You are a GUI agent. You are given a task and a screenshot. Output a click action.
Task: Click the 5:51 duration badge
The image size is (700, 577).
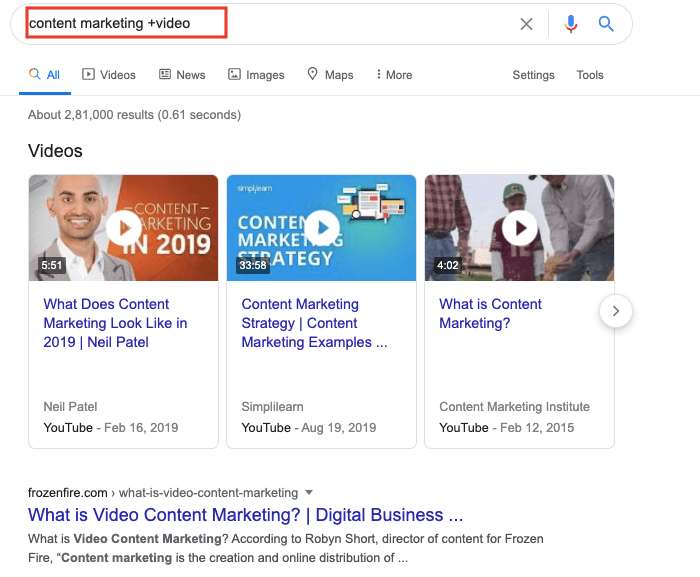pyautogui.click(x=51, y=265)
